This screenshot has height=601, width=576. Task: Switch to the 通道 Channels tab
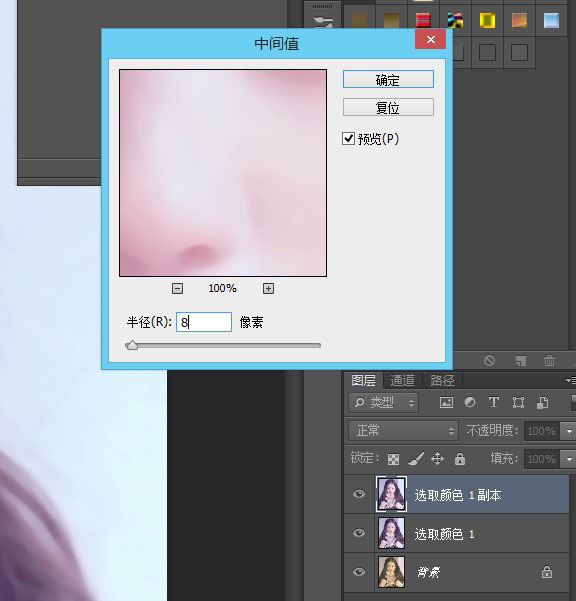(402, 380)
